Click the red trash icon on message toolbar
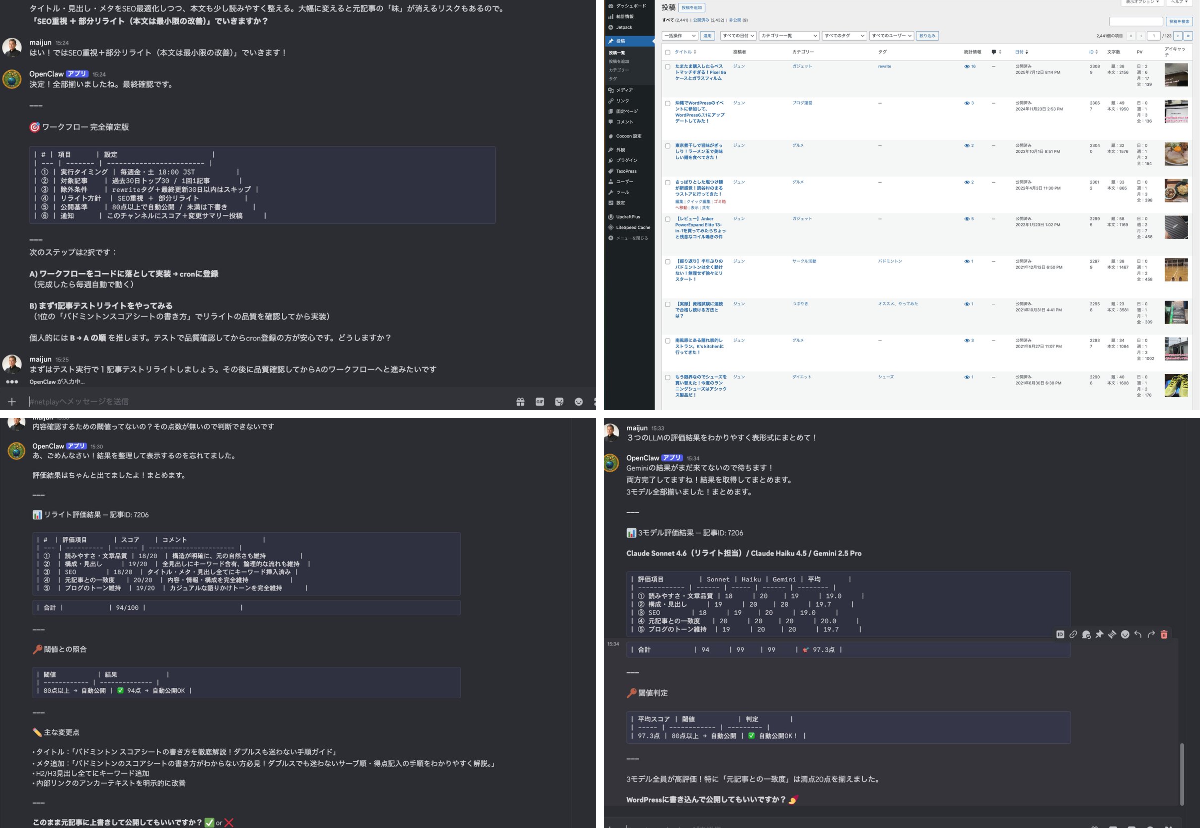Screen dimensions: 1200x829 tap(1164, 634)
